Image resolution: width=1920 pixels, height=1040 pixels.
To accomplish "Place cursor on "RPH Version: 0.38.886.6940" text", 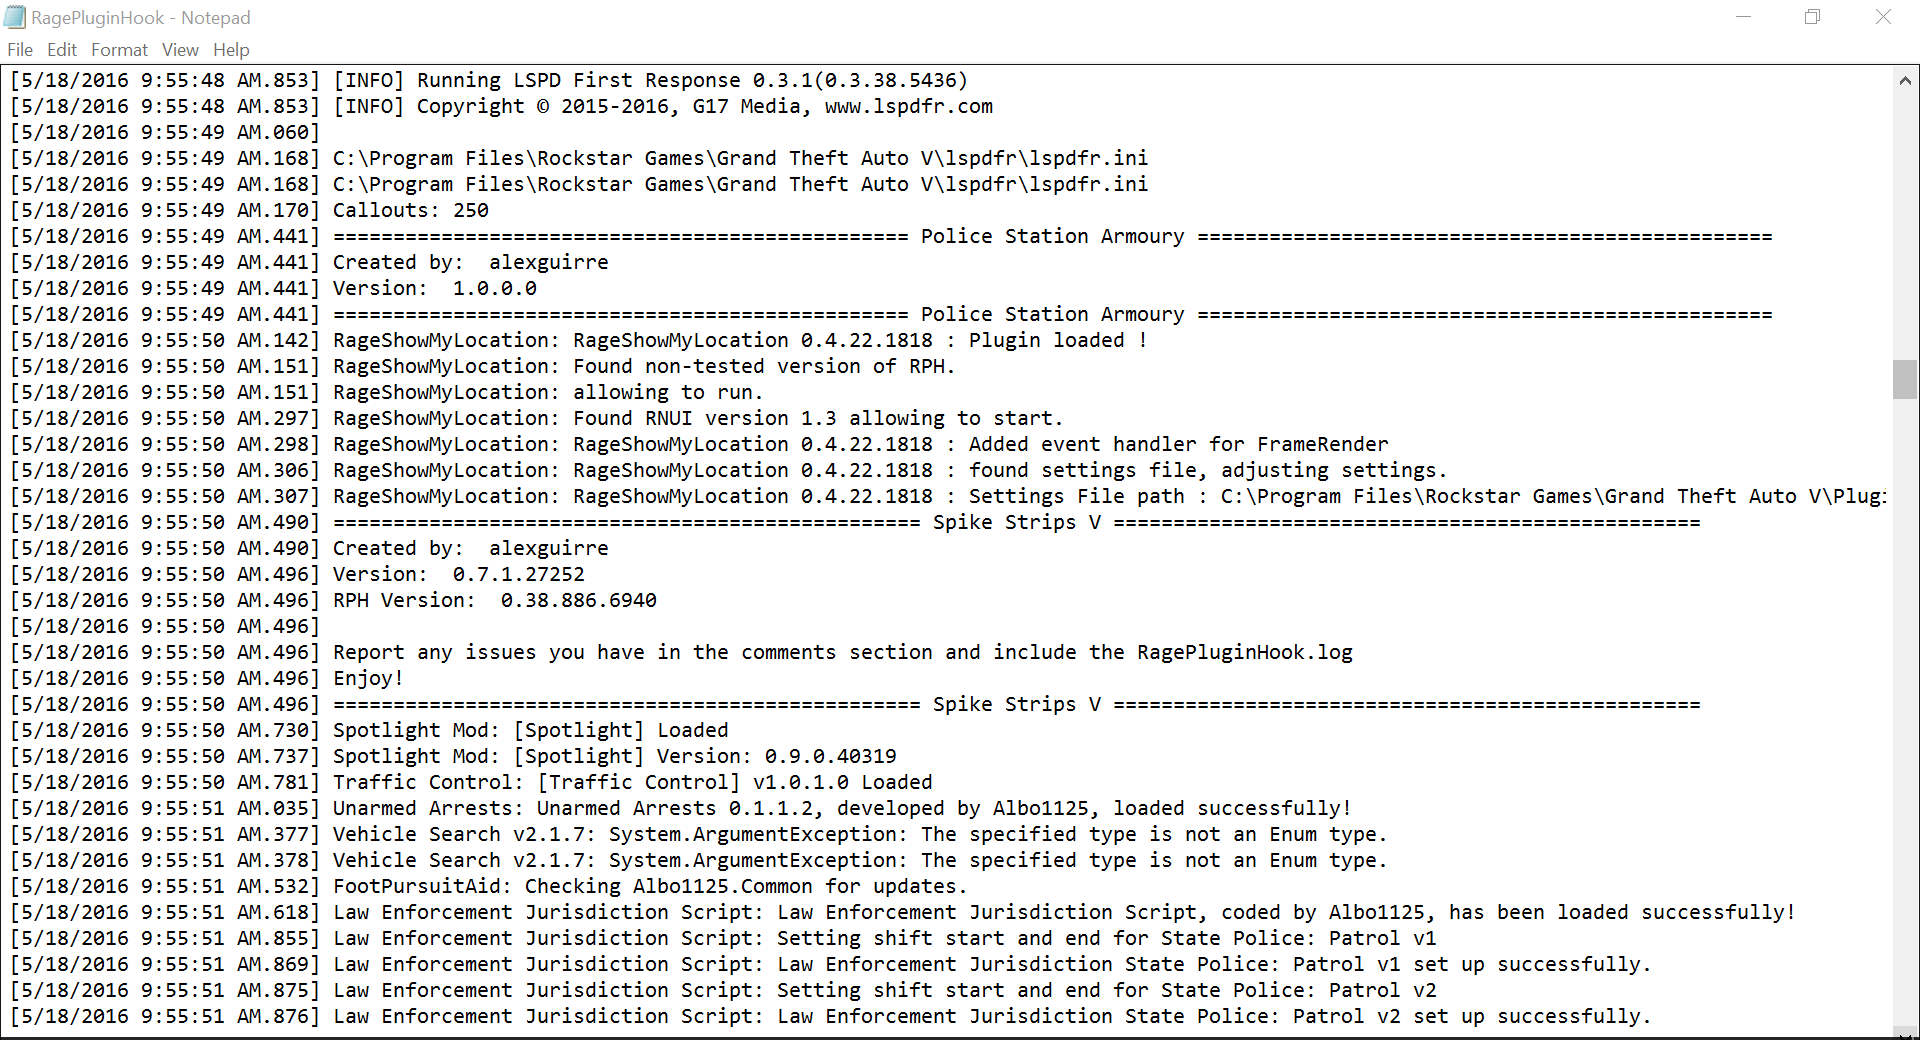I will (494, 601).
